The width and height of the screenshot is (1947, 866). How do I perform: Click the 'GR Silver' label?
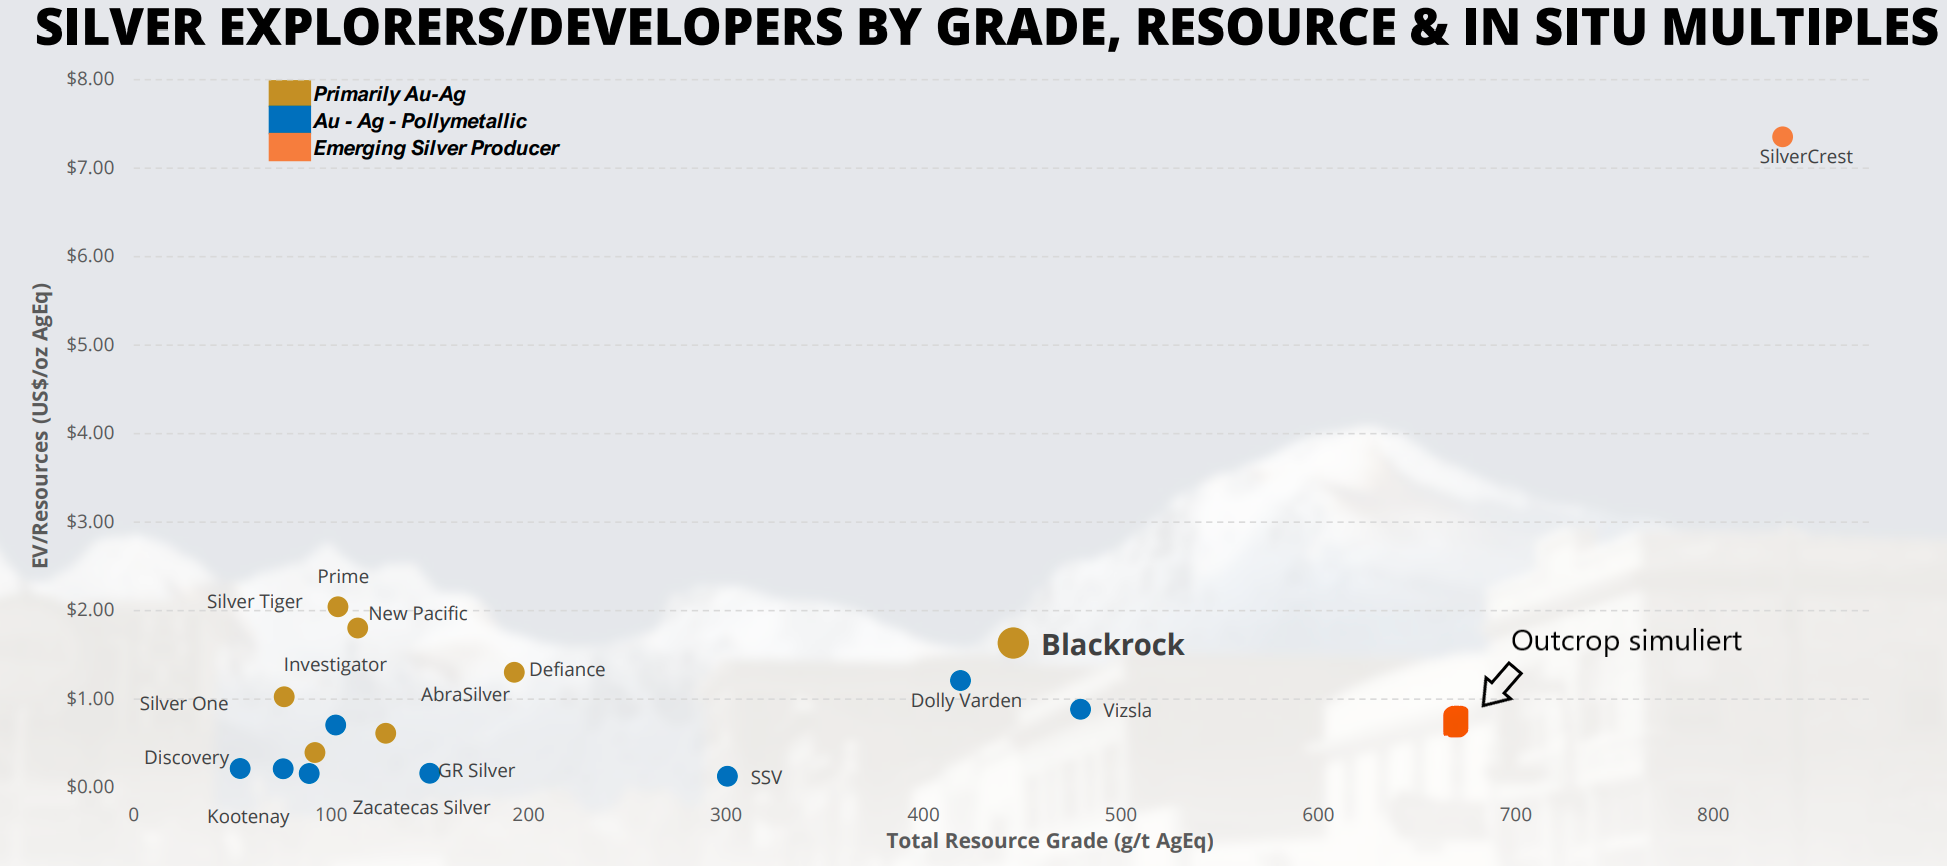pyautogui.click(x=477, y=771)
